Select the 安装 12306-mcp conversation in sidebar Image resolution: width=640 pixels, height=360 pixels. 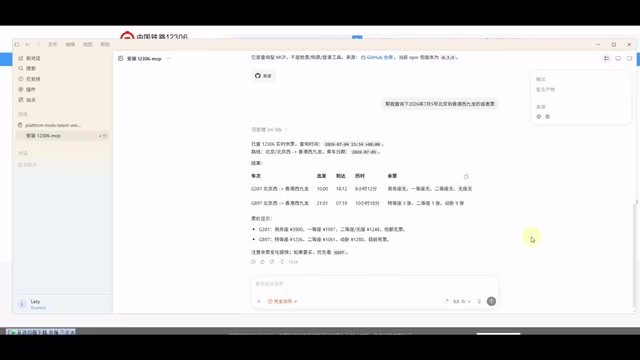pos(62,136)
